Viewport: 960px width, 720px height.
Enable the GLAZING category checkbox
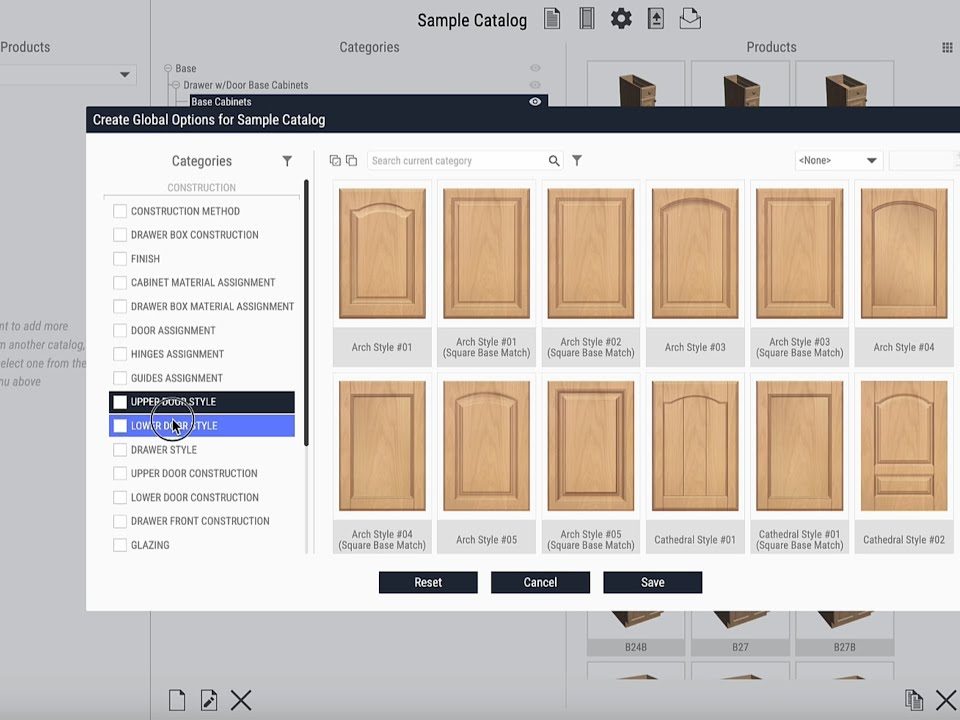[120, 545]
